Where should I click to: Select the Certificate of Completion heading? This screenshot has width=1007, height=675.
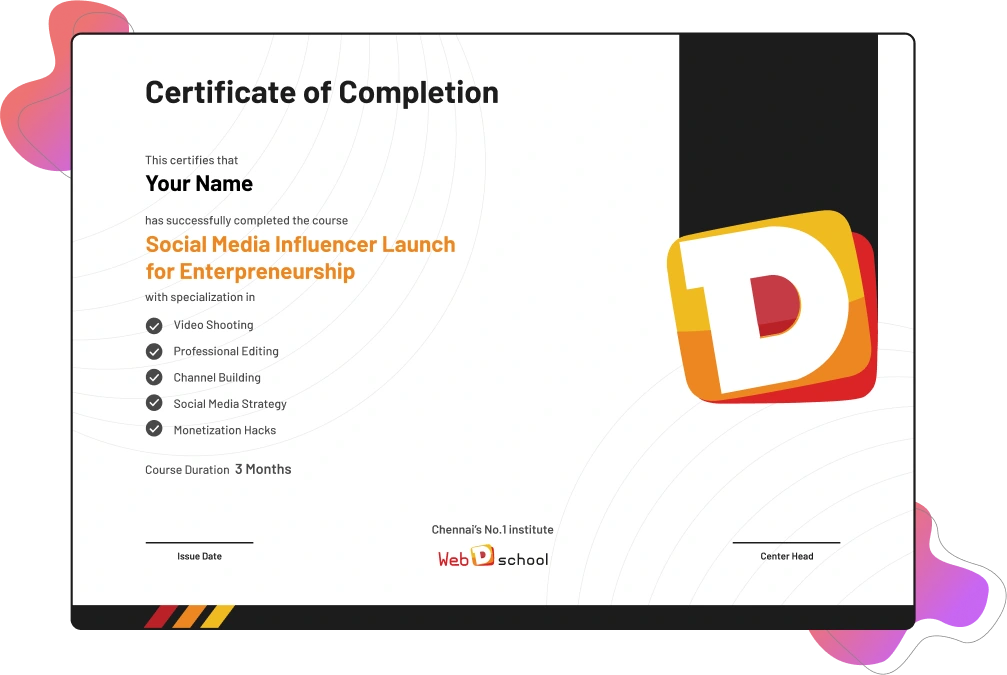(322, 92)
